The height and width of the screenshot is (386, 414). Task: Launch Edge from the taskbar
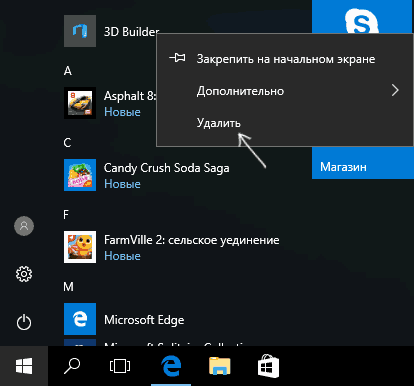coord(171,366)
